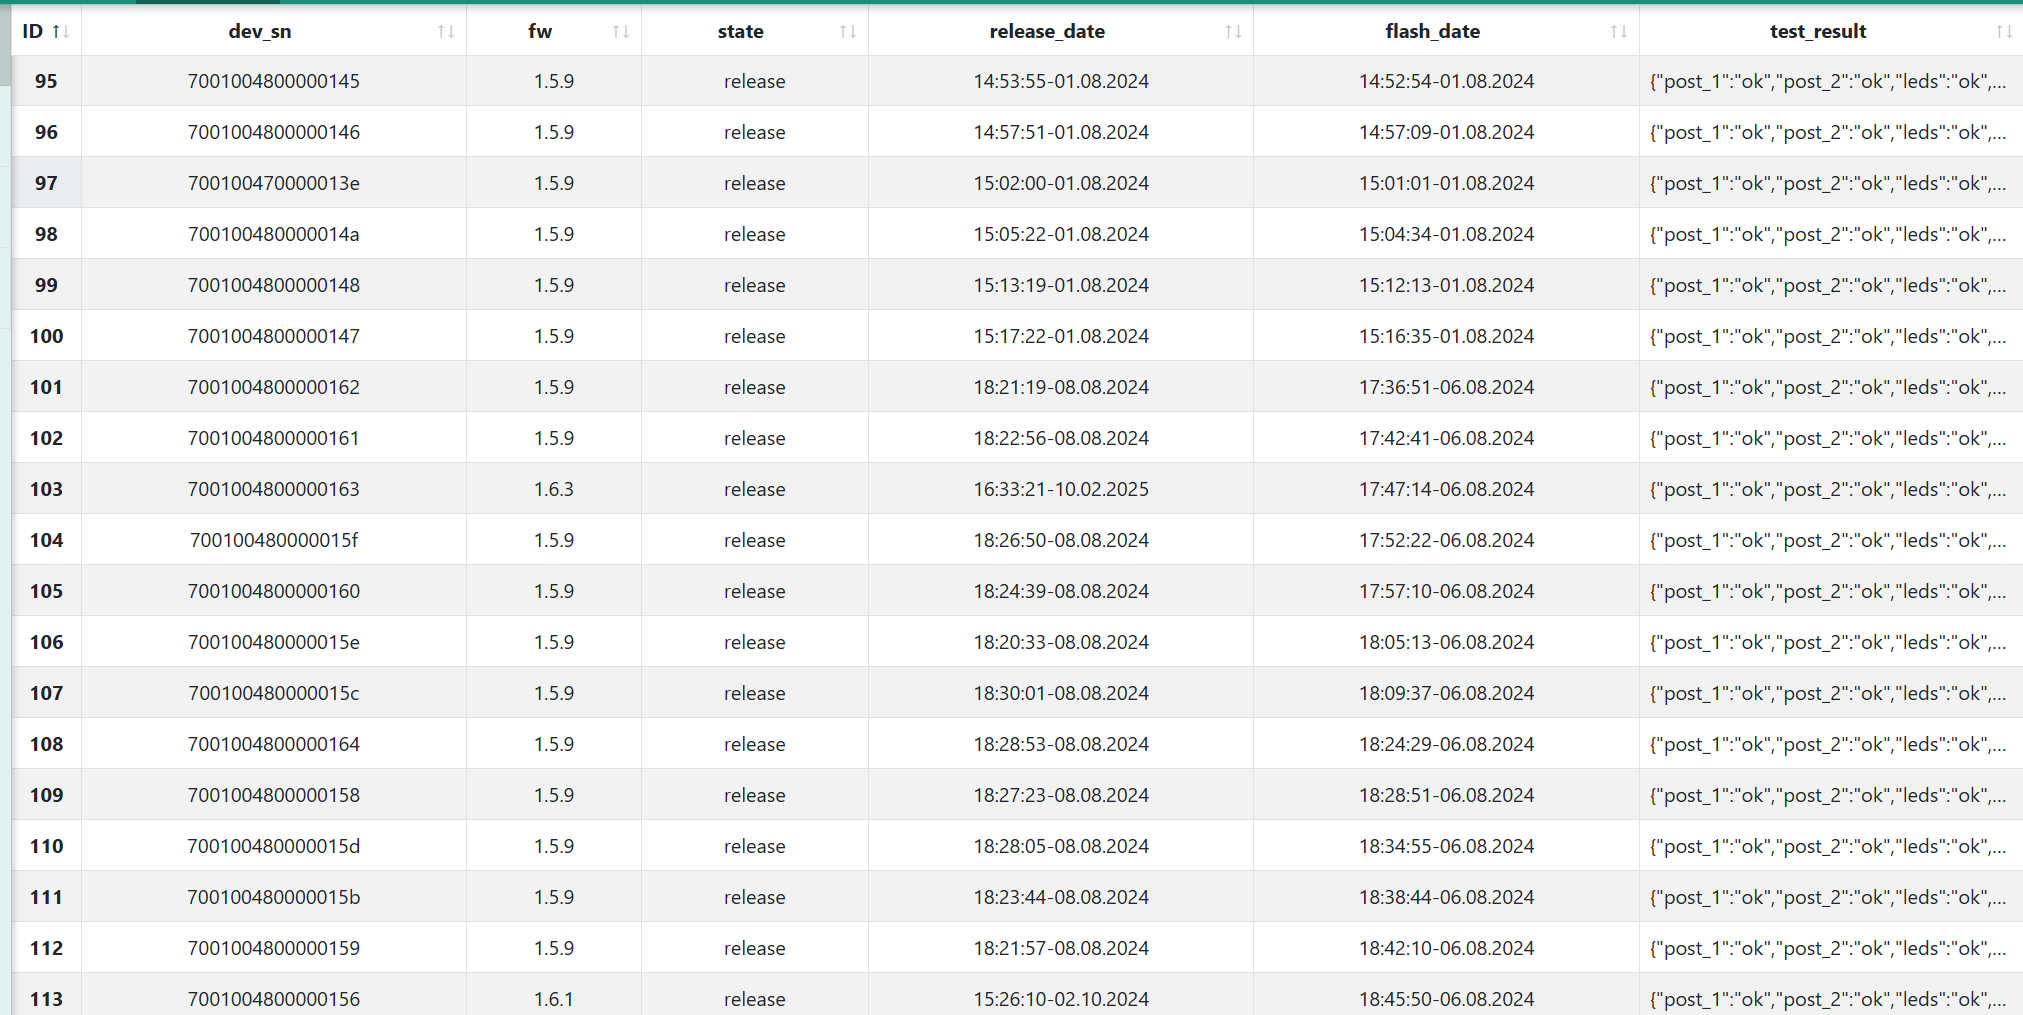The height and width of the screenshot is (1015, 2023).
Task: Click flash date 18:45:50-06.08.2024
Action: (1446, 999)
